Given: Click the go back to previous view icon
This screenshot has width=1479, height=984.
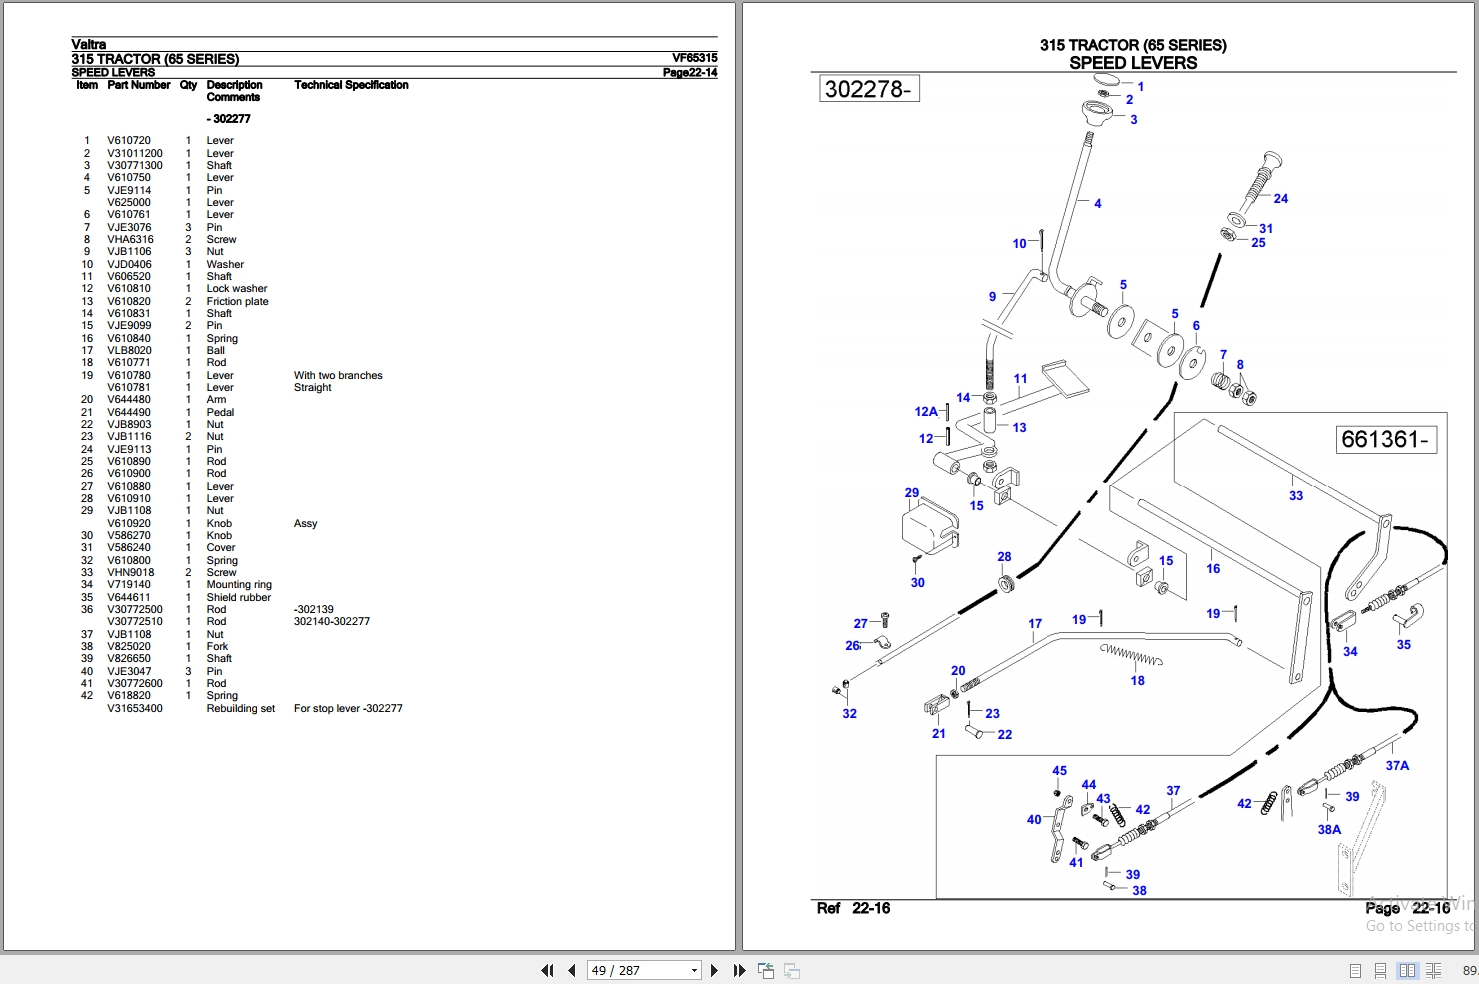Looking at the screenshot, I should (x=766, y=970).
